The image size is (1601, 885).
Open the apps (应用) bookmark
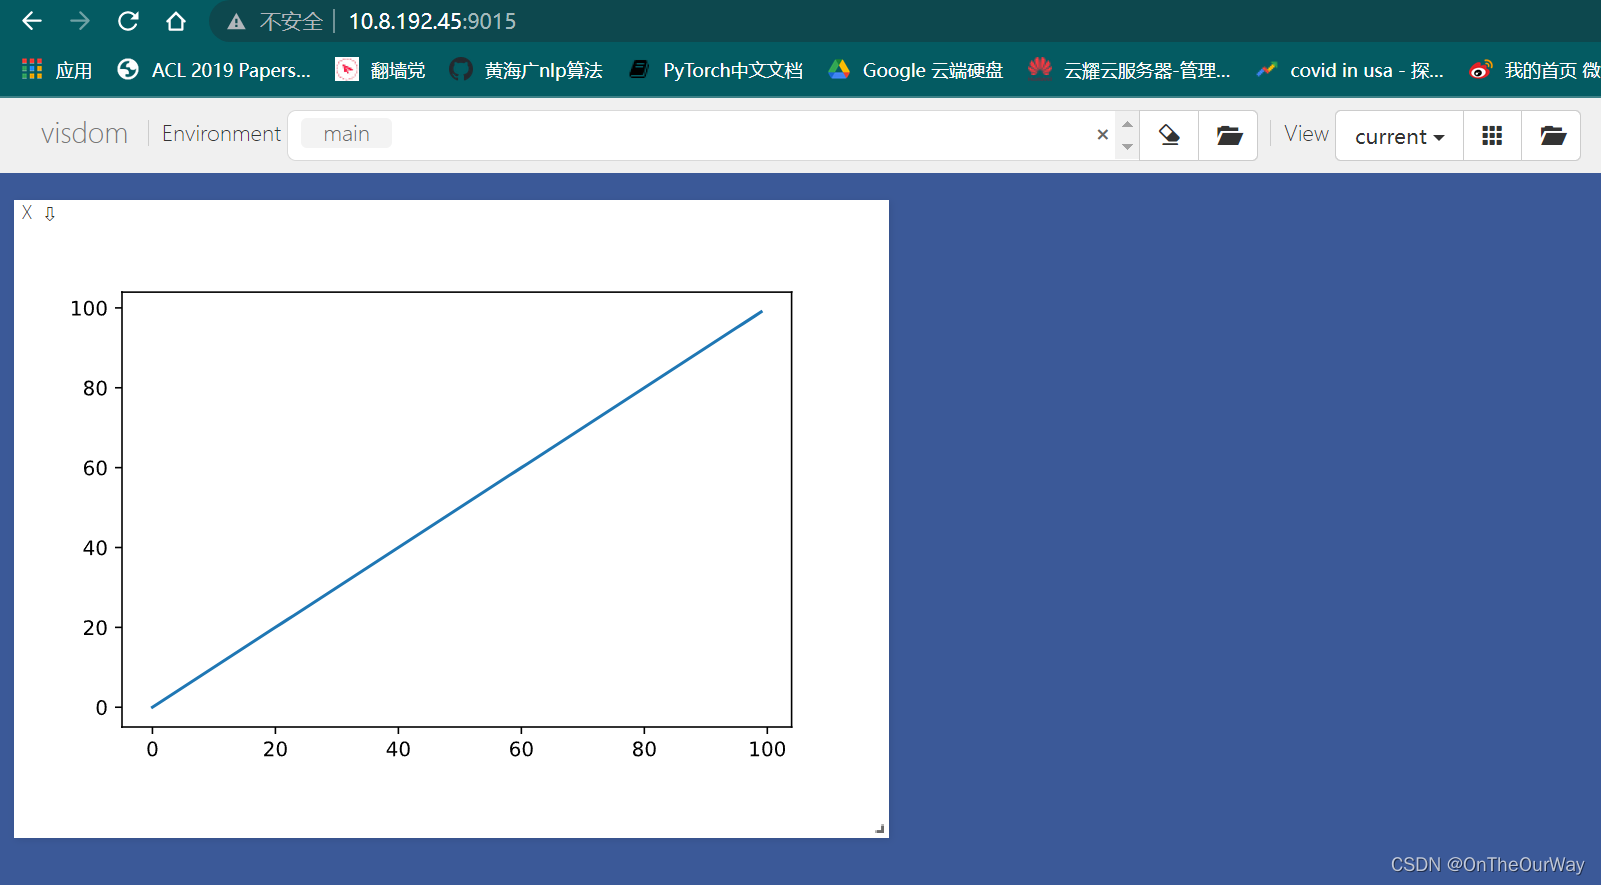pos(57,70)
